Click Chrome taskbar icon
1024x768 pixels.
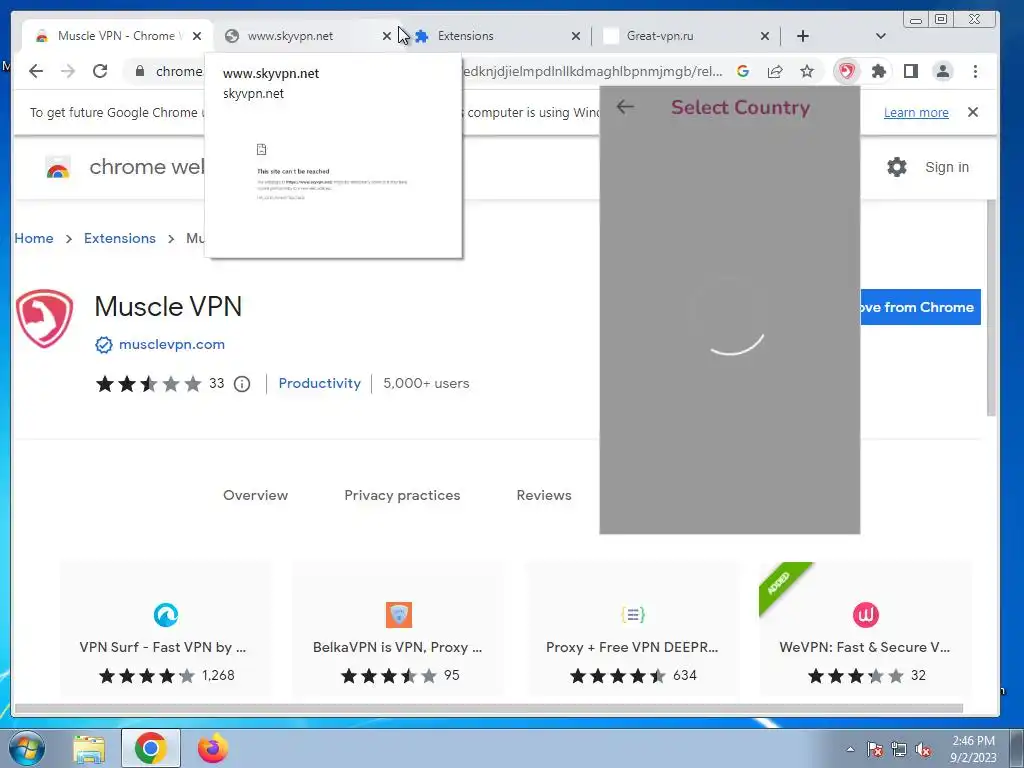pyautogui.click(x=150, y=748)
